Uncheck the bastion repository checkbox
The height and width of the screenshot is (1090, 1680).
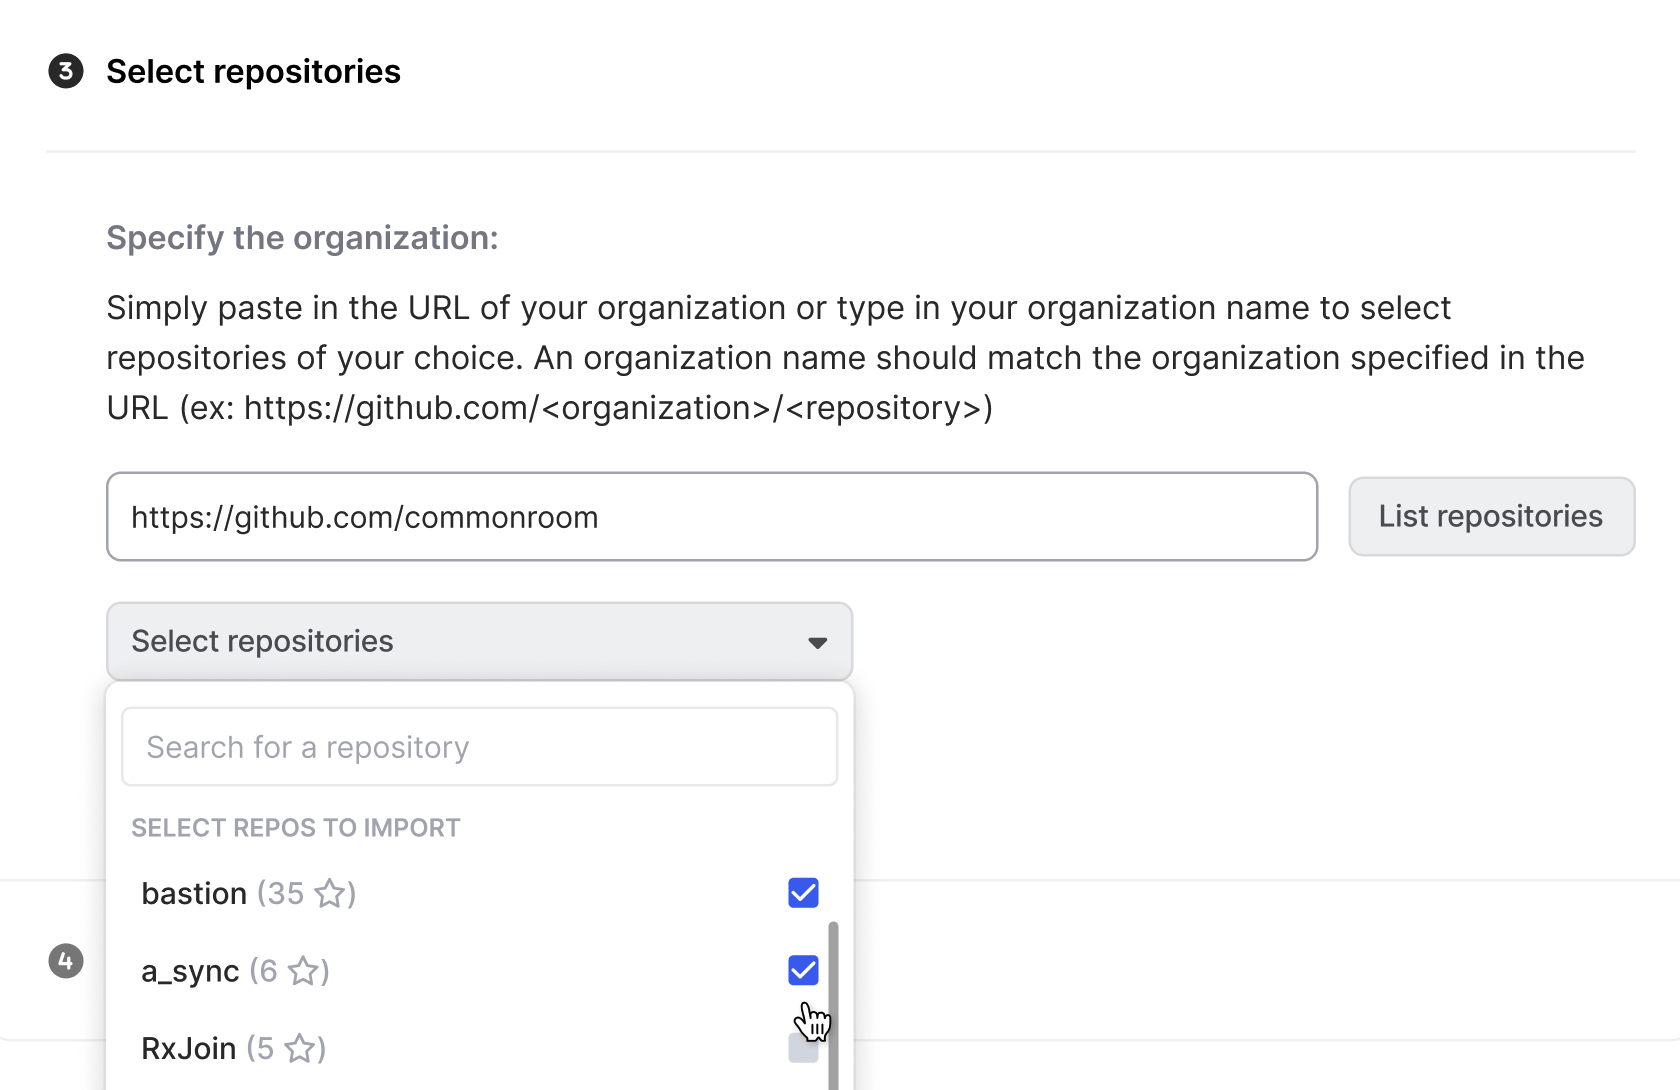point(803,893)
